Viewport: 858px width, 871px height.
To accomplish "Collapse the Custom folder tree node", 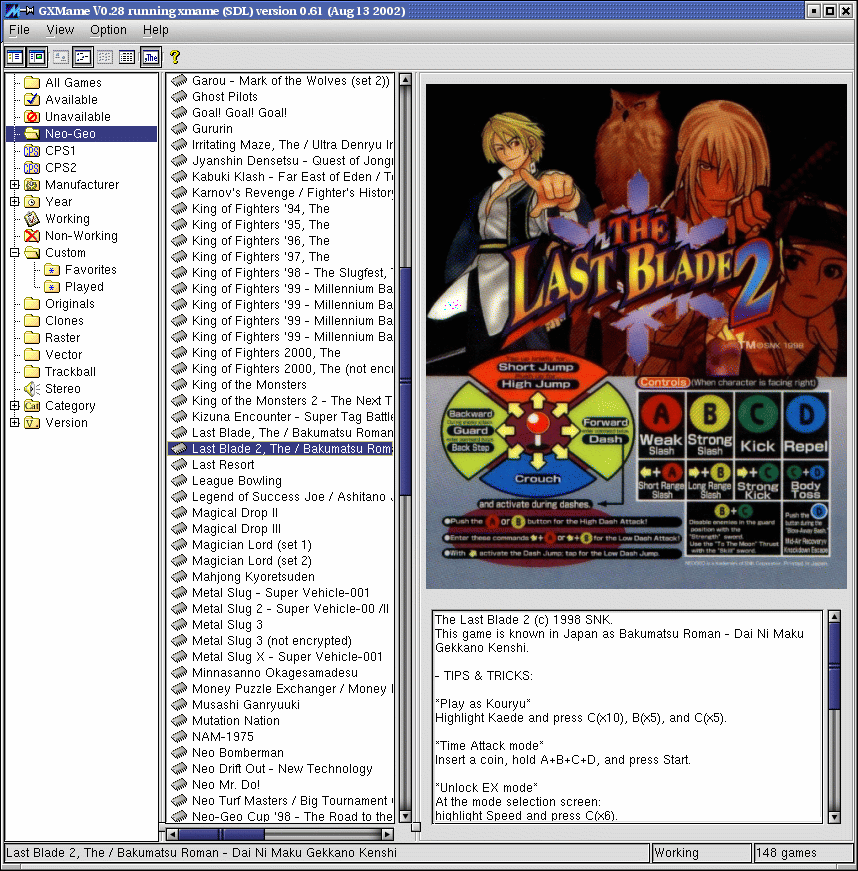I will click(x=14, y=253).
